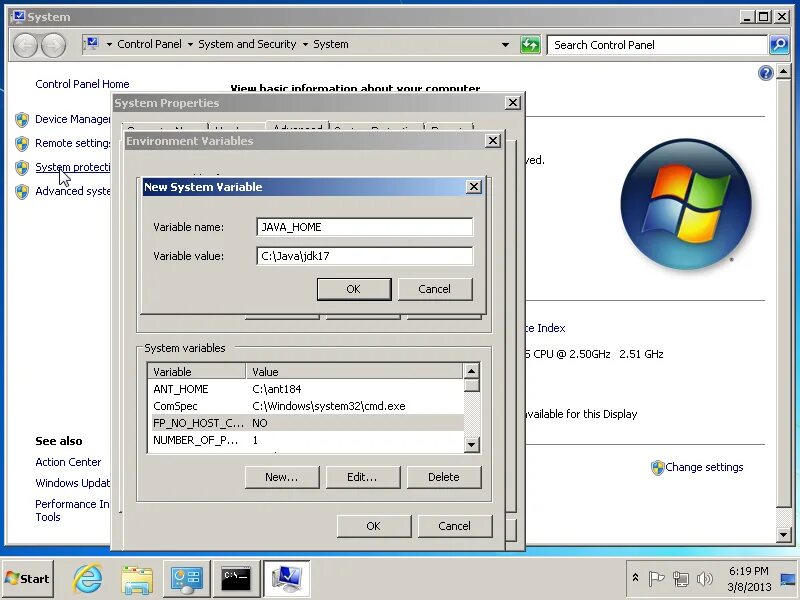Click the shield icon next to Change settings
800x600 pixels.
pyautogui.click(x=658, y=468)
